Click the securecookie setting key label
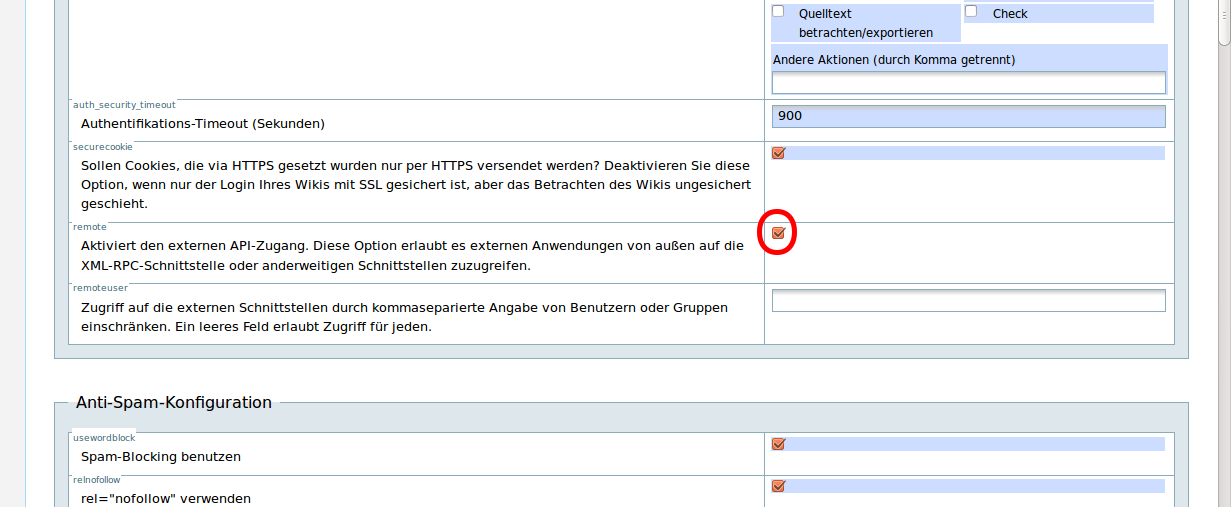1231x507 pixels. tap(102, 146)
